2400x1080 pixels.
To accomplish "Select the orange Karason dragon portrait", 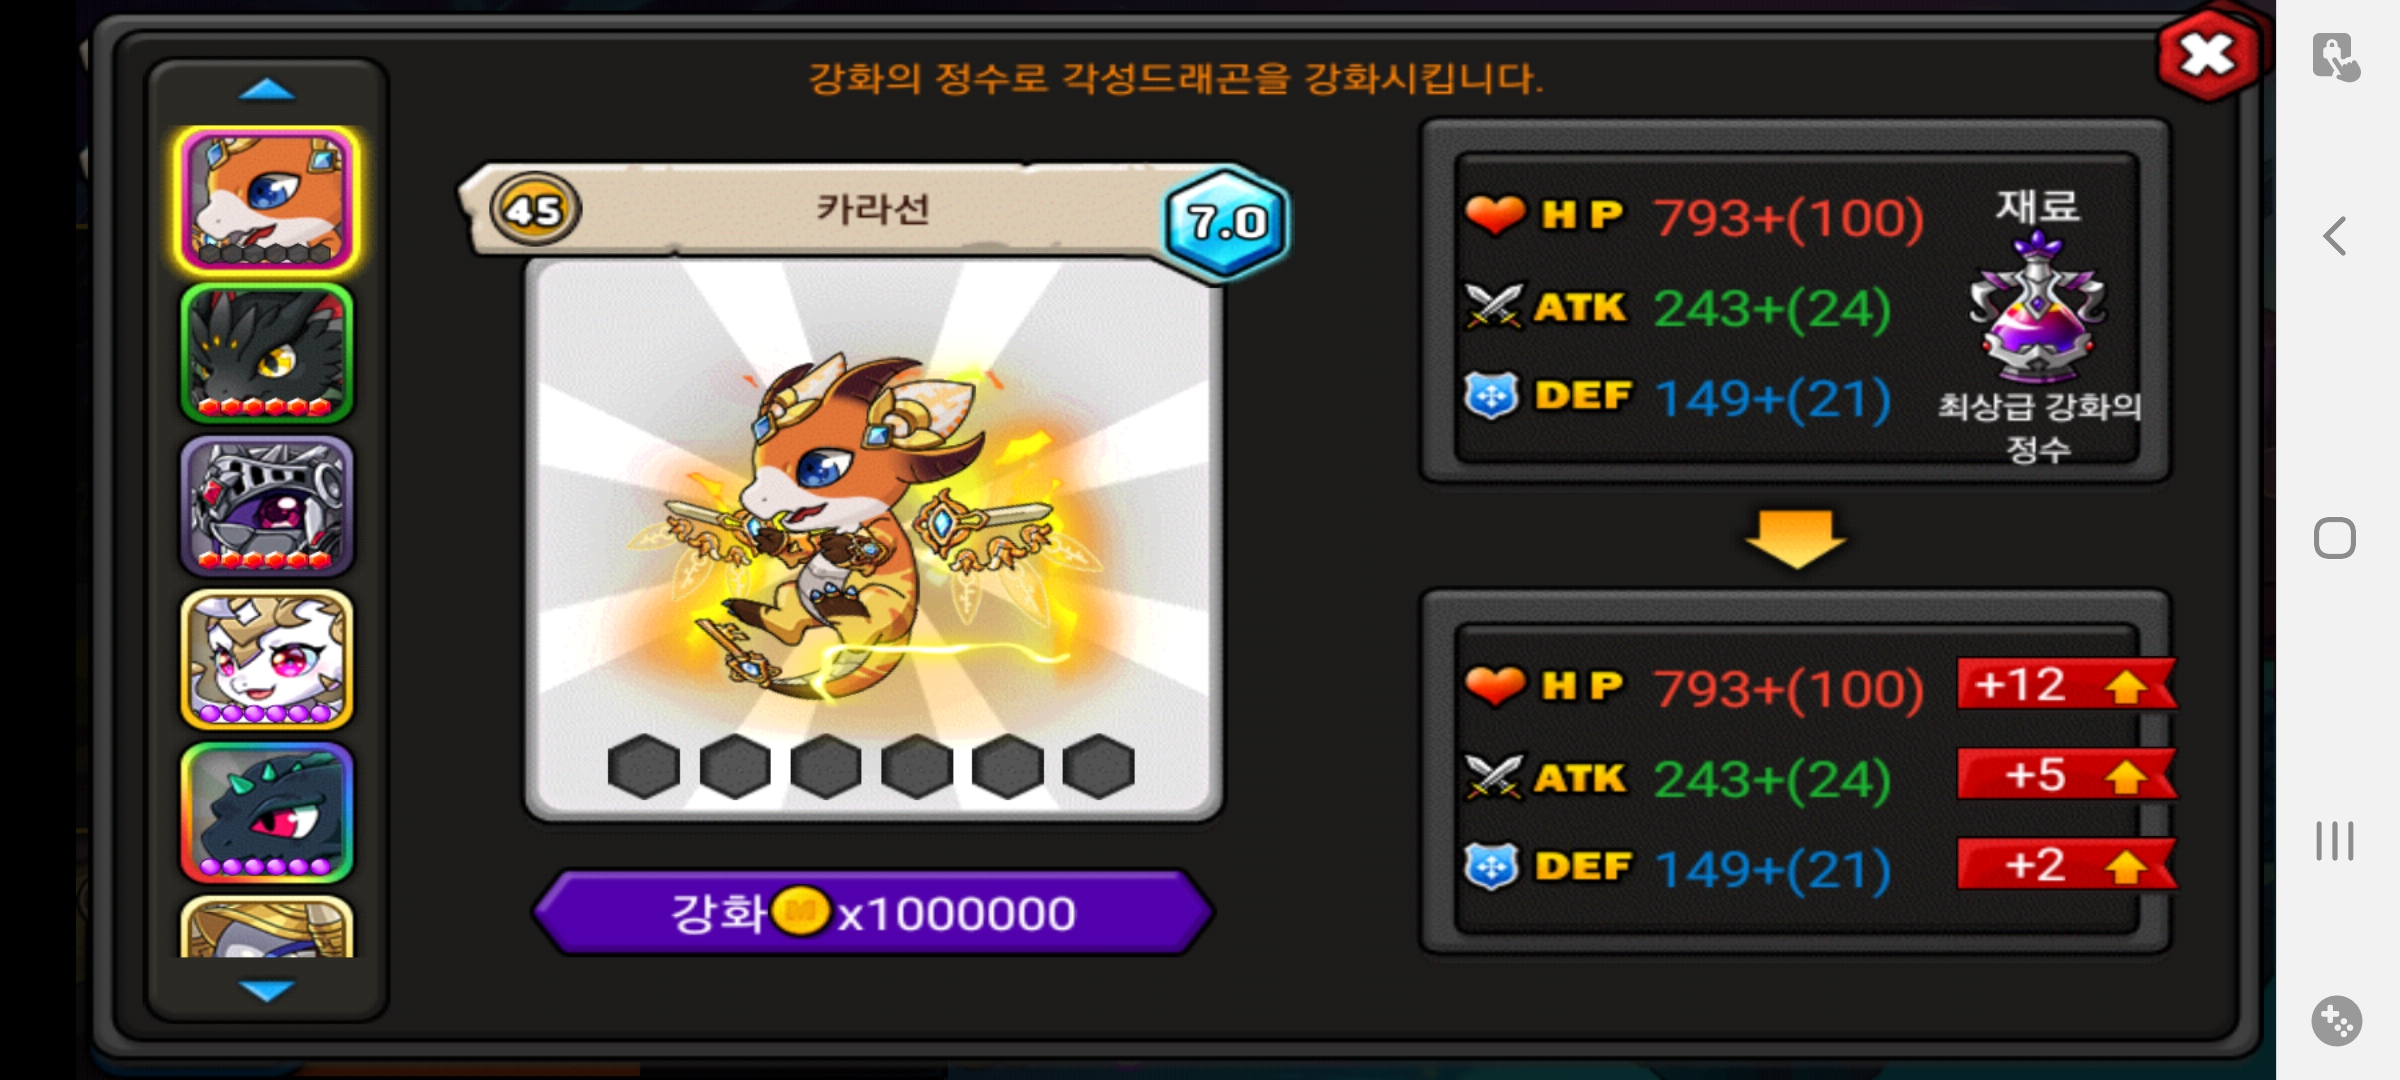I will (x=267, y=201).
